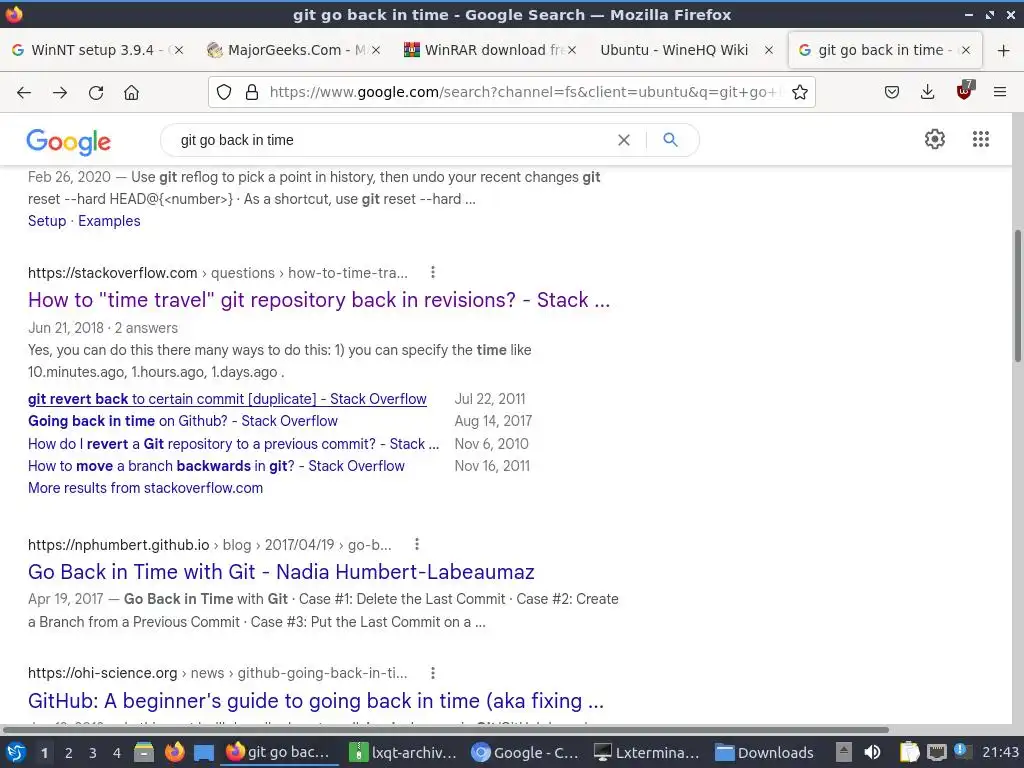
Task: Open more options for nphumbert.github.io result
Action: (417, 544)
